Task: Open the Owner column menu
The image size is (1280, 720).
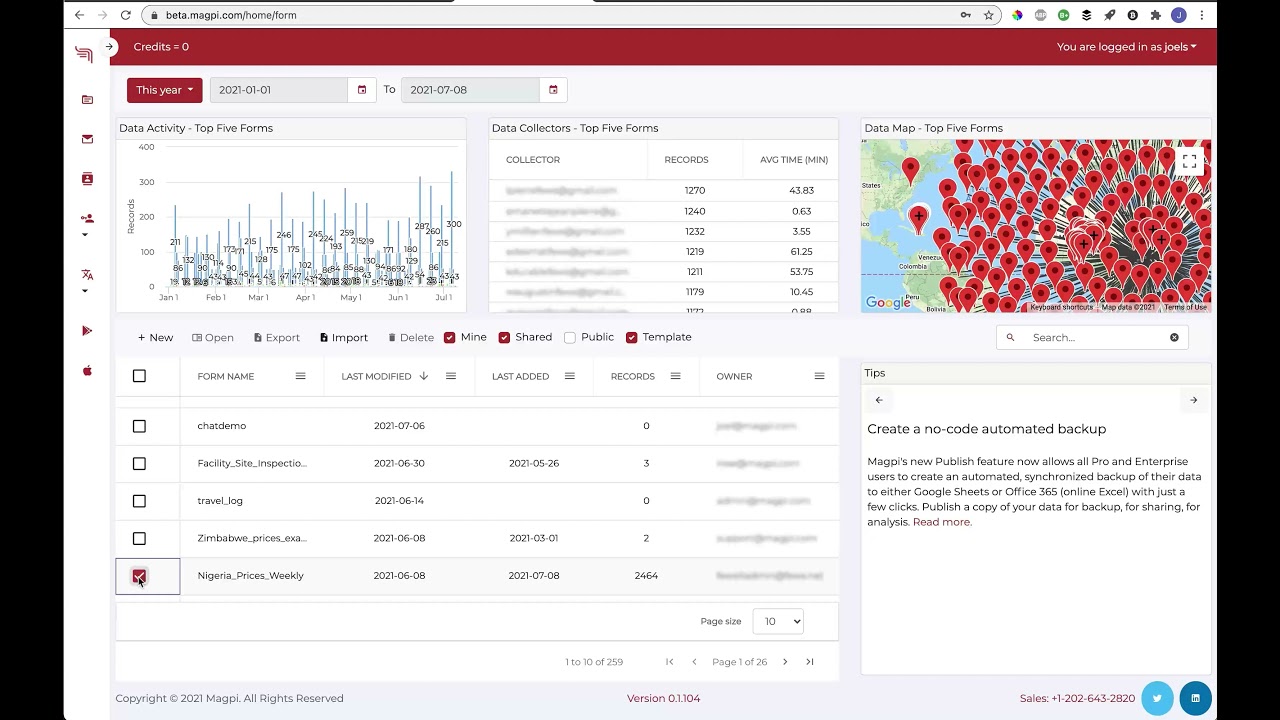Action: [819, 376]
